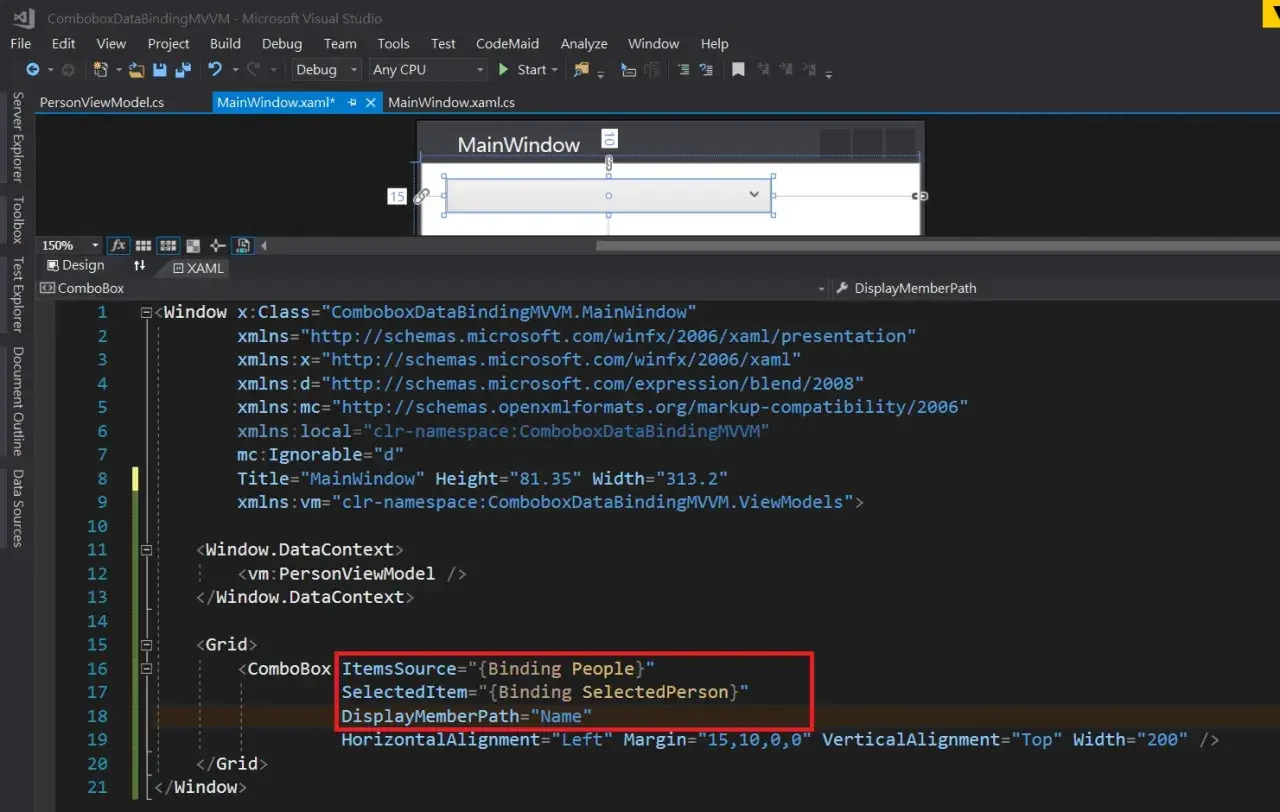1280x812 pixels.
Task: Open the Data Sources side panel
Action: (17, 508)
